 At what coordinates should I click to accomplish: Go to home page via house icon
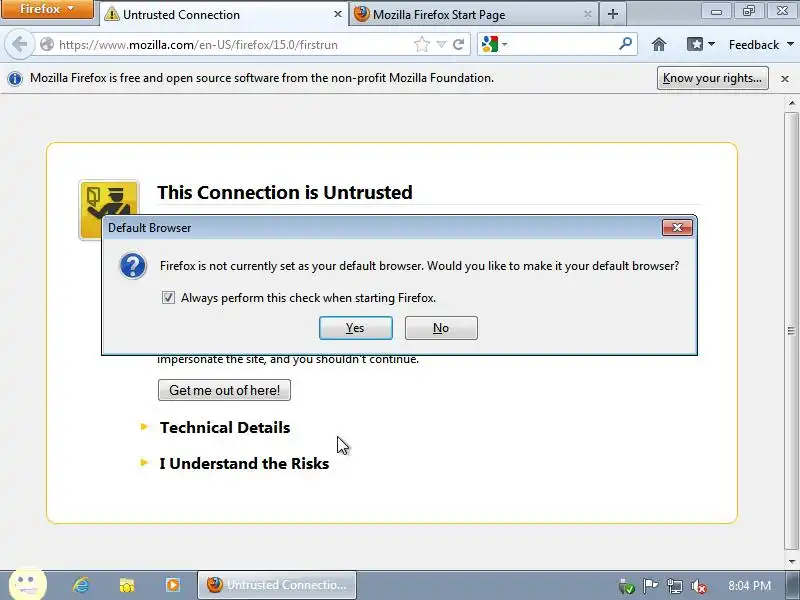click(x=659, y=44)
